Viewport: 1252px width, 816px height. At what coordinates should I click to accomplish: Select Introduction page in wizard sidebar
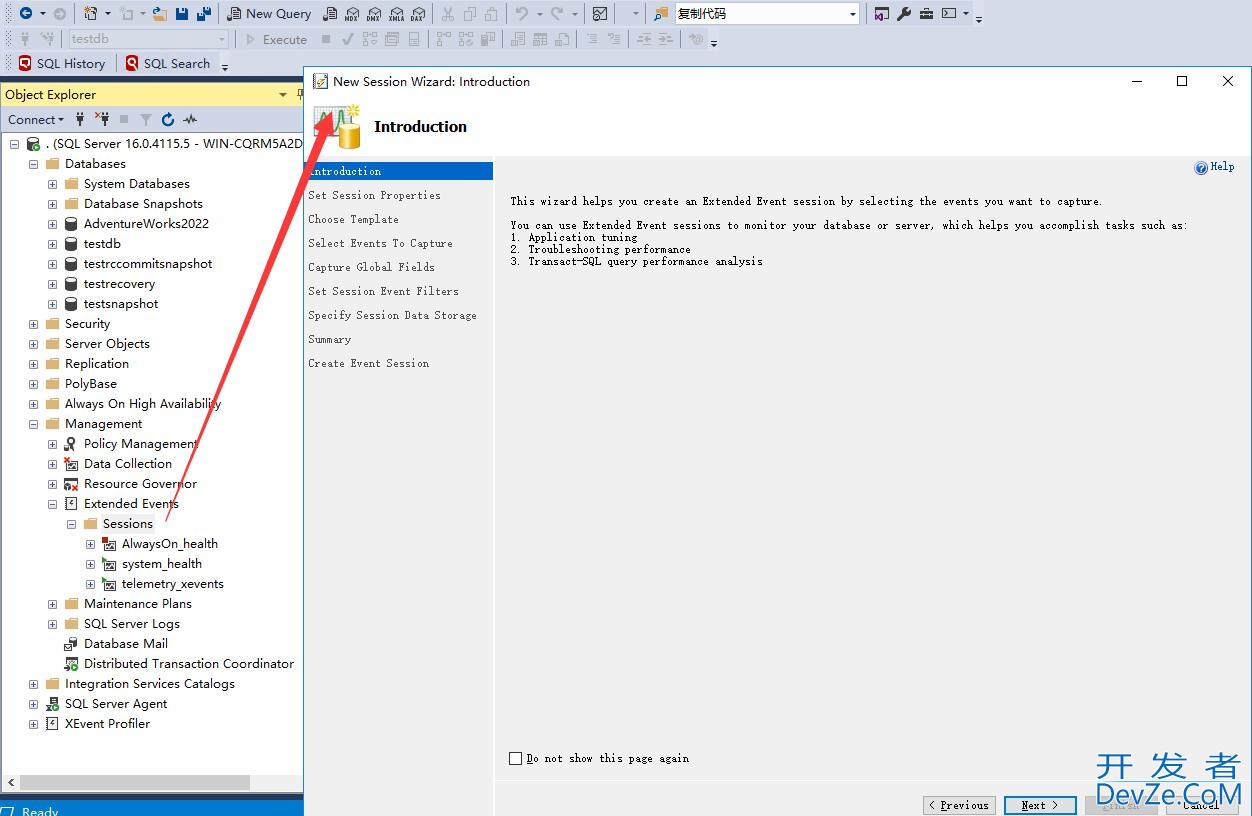(x=399, y=171)
